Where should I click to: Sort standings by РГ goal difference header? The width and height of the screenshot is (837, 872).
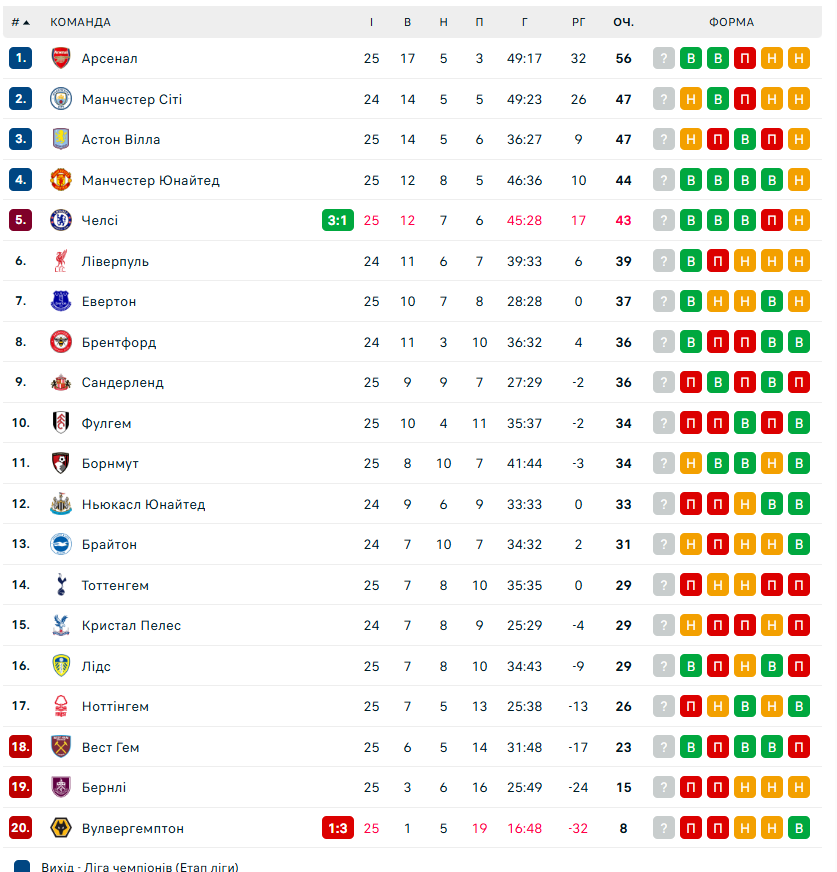tap(578, 22)
